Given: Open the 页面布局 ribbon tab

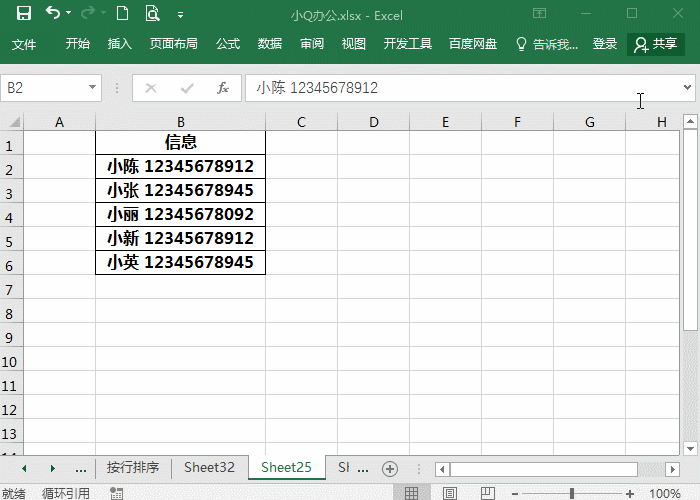Looking at the screenshot, I should pyautogui.click(x=174, y=44).
